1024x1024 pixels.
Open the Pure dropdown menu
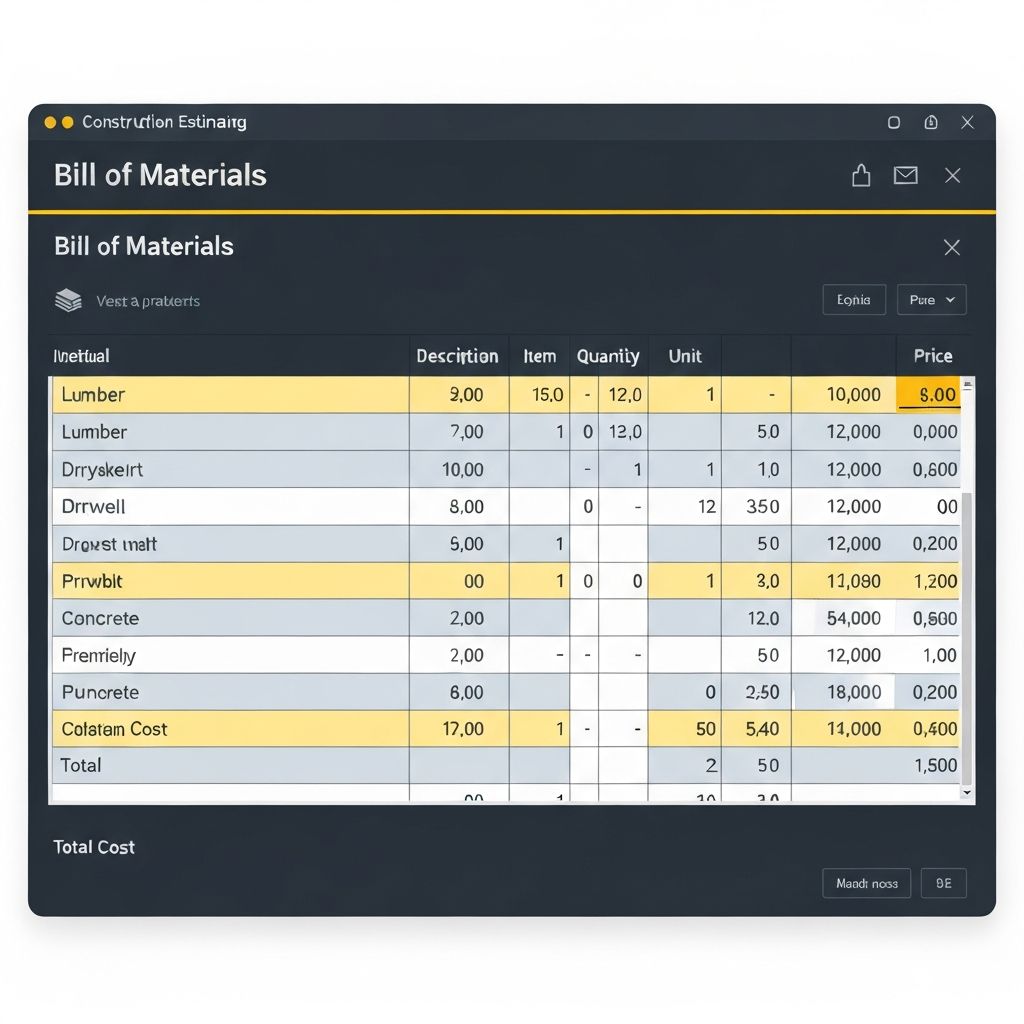[931, 300]
